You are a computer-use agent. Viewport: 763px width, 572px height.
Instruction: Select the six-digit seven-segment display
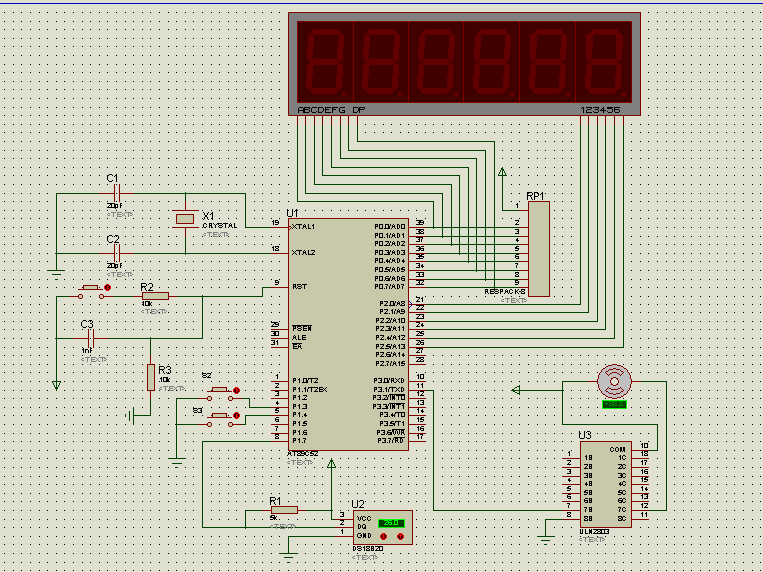(464, 64)
